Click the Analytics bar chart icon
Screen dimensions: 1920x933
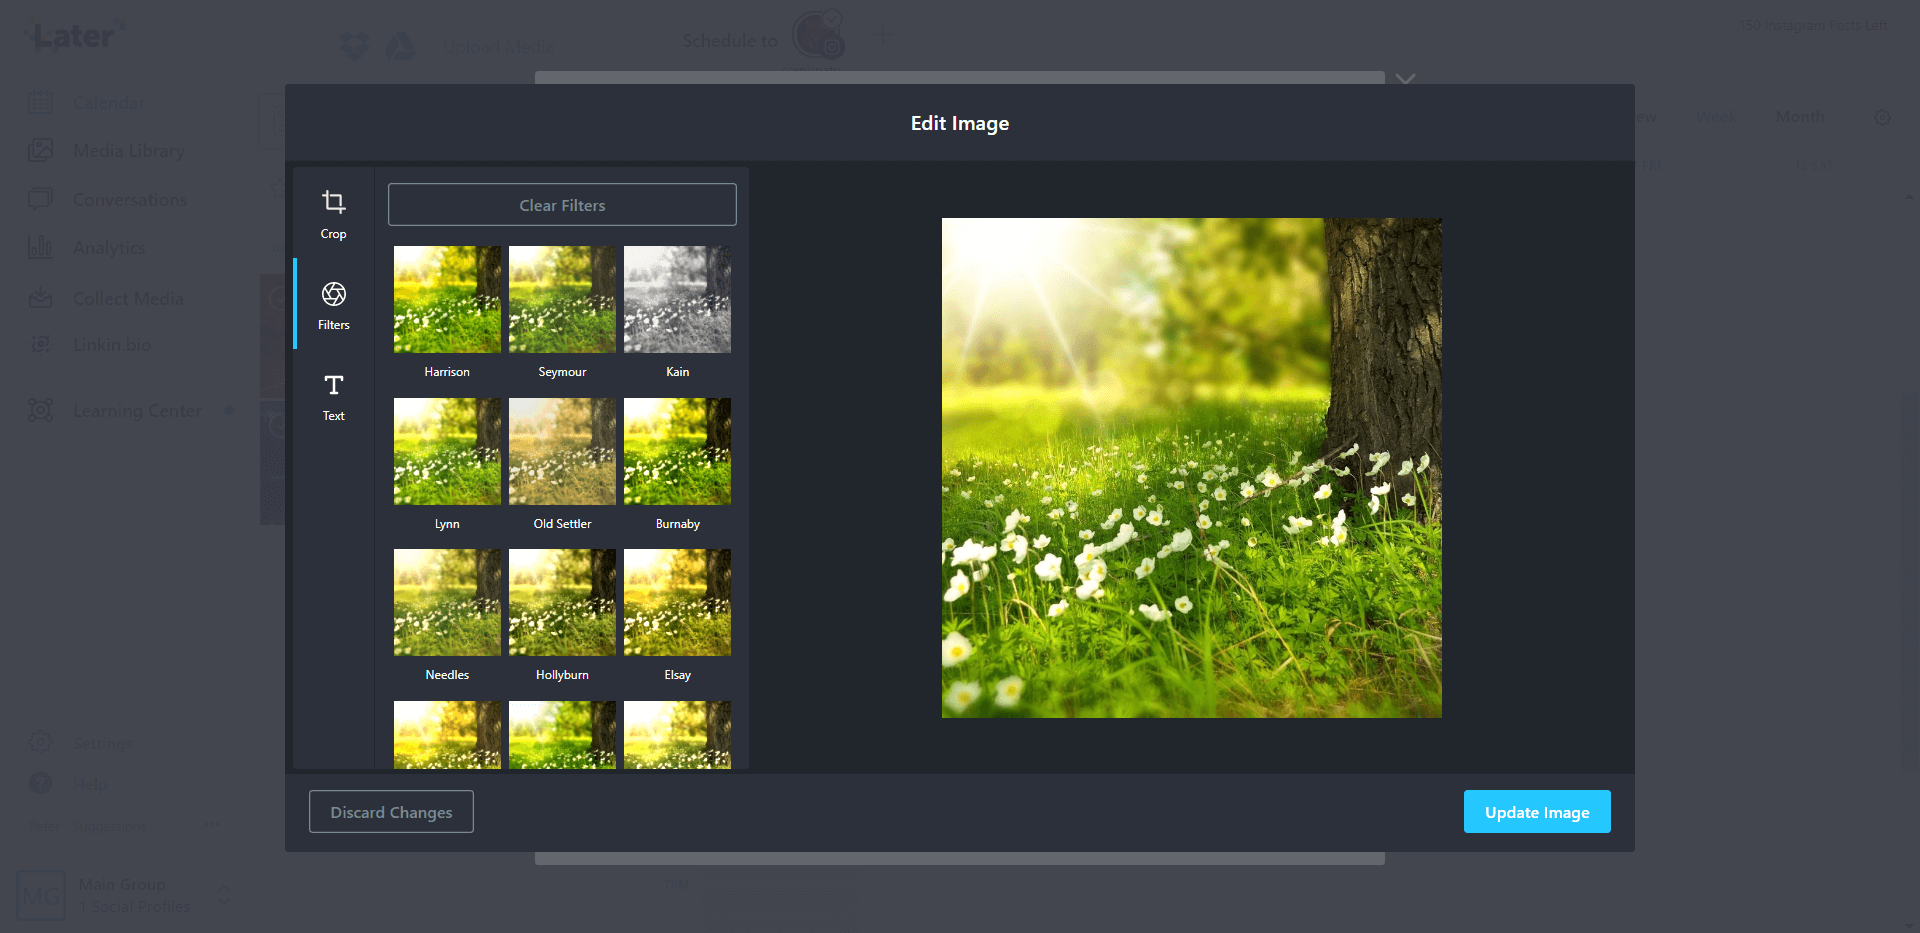click(x=40, y=246)
